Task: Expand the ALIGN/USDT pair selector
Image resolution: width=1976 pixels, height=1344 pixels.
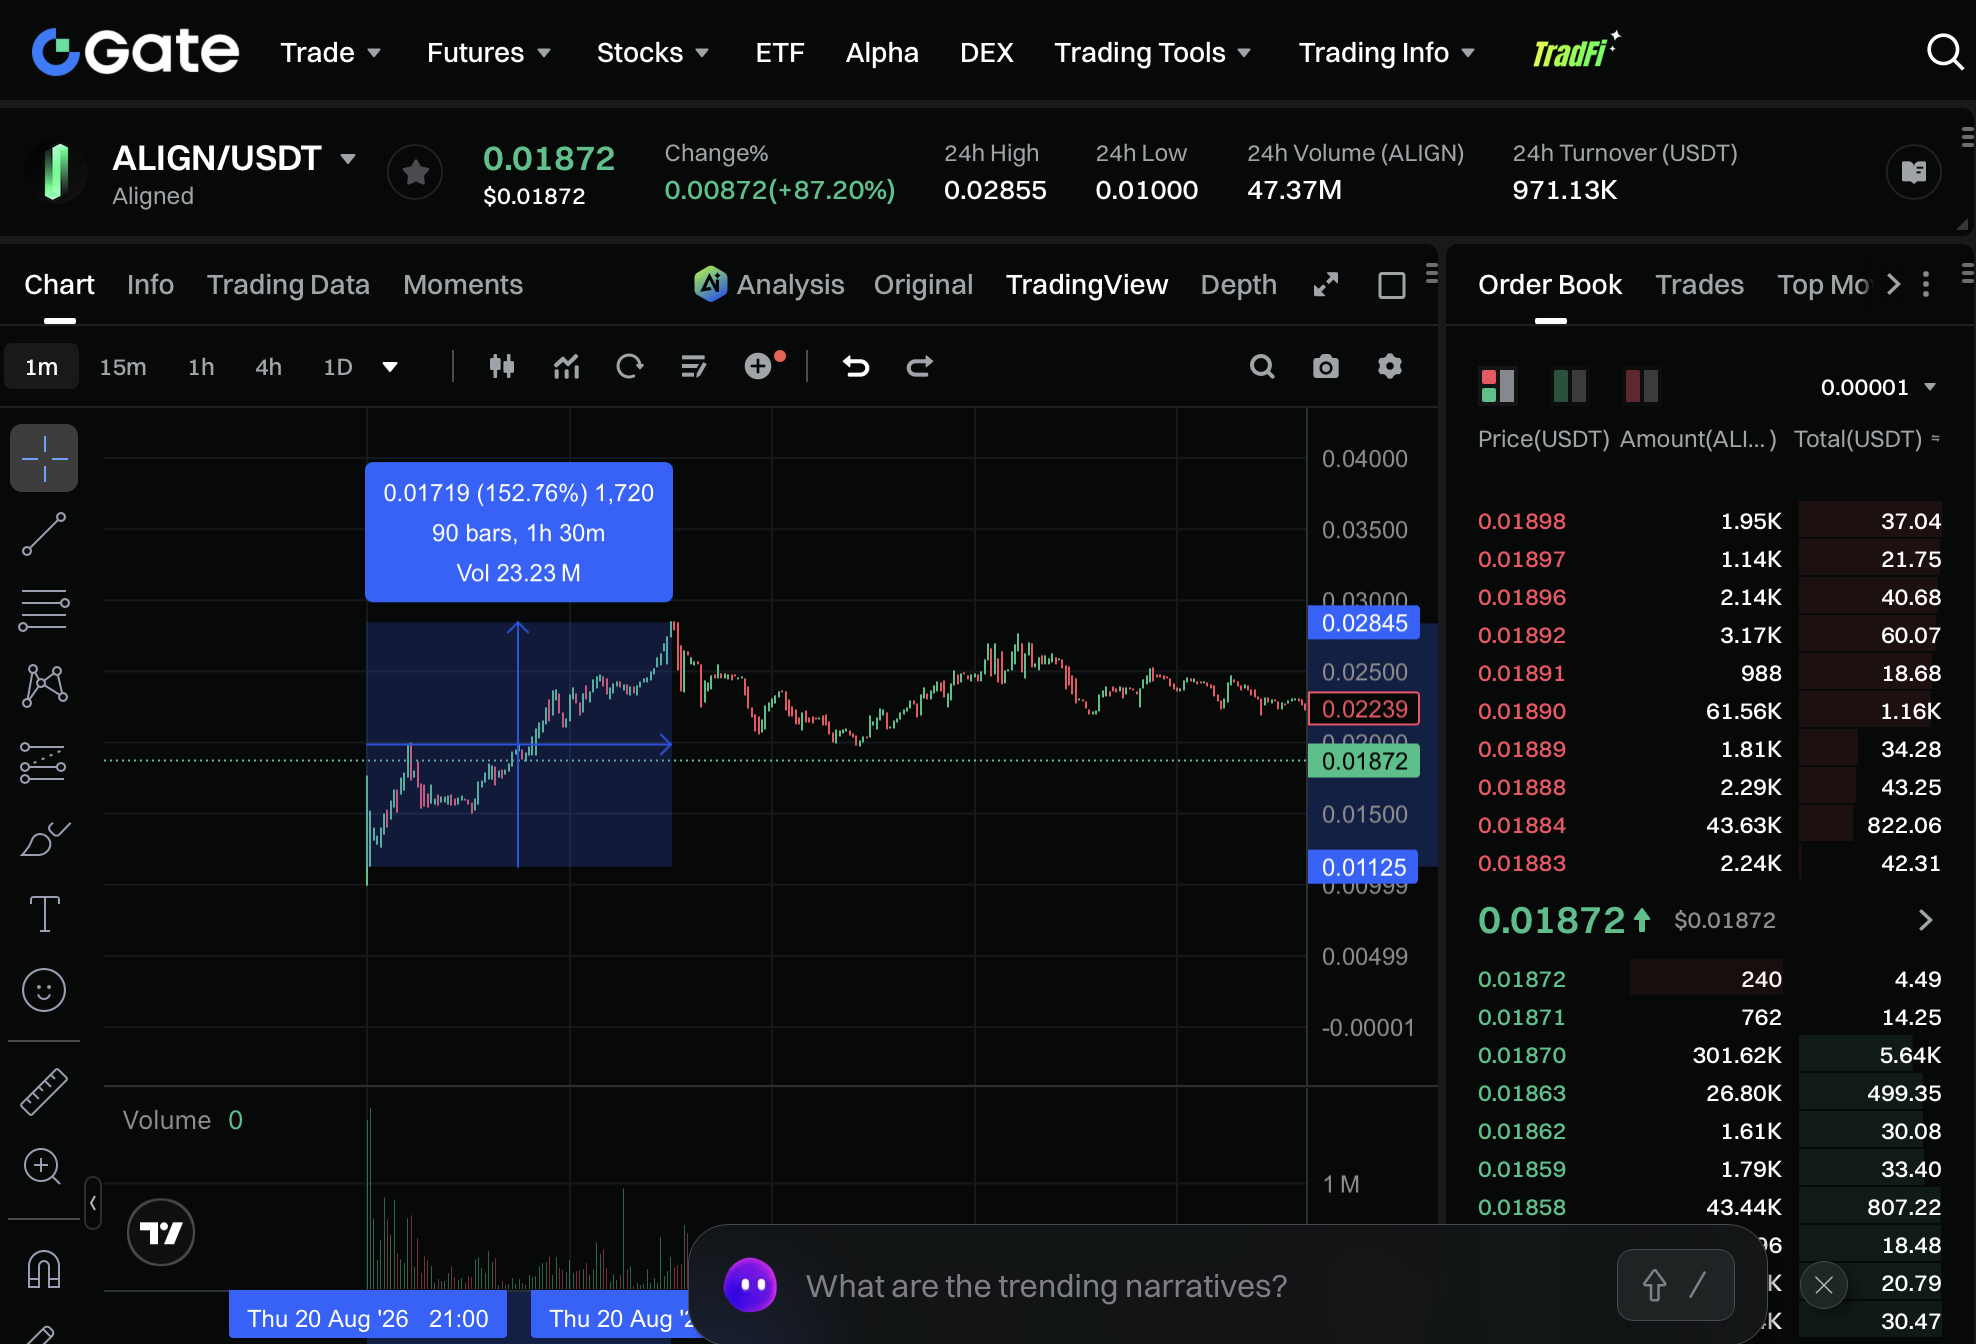Action: (x=348, y=158)
